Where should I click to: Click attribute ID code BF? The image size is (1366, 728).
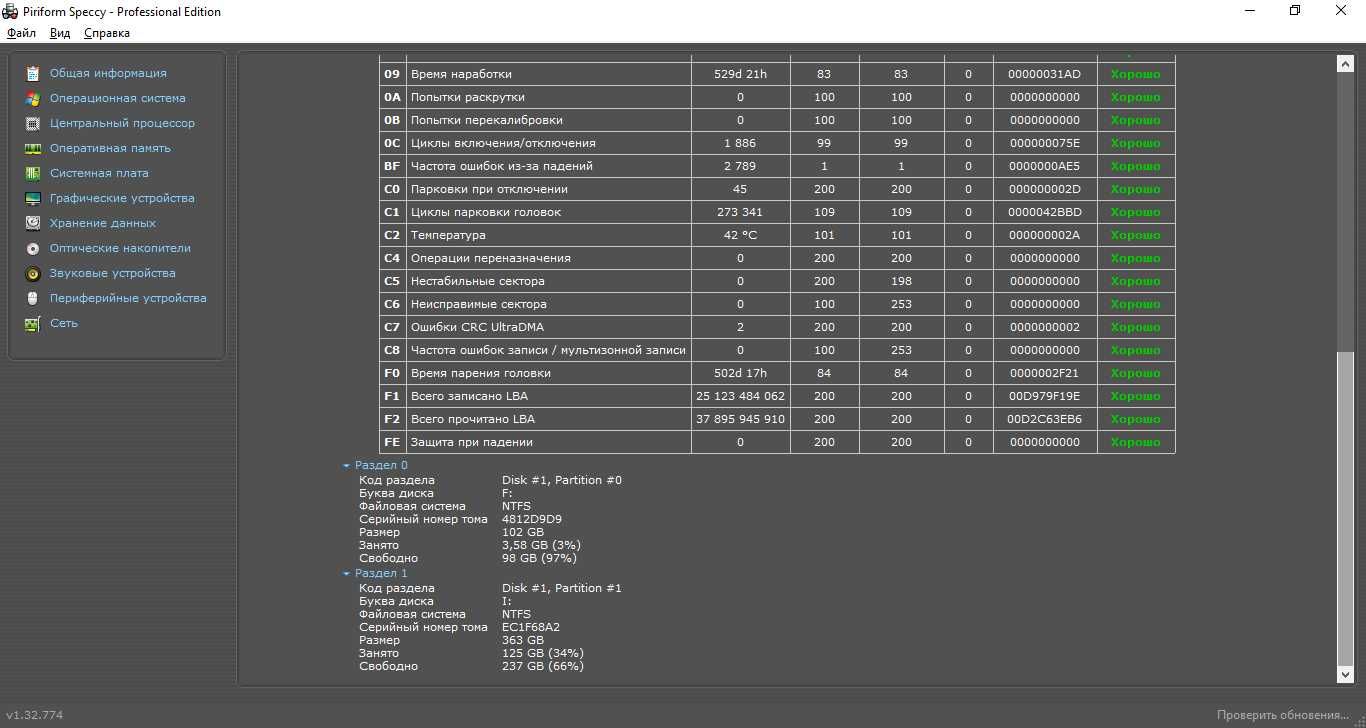click(x=392, y=166)
